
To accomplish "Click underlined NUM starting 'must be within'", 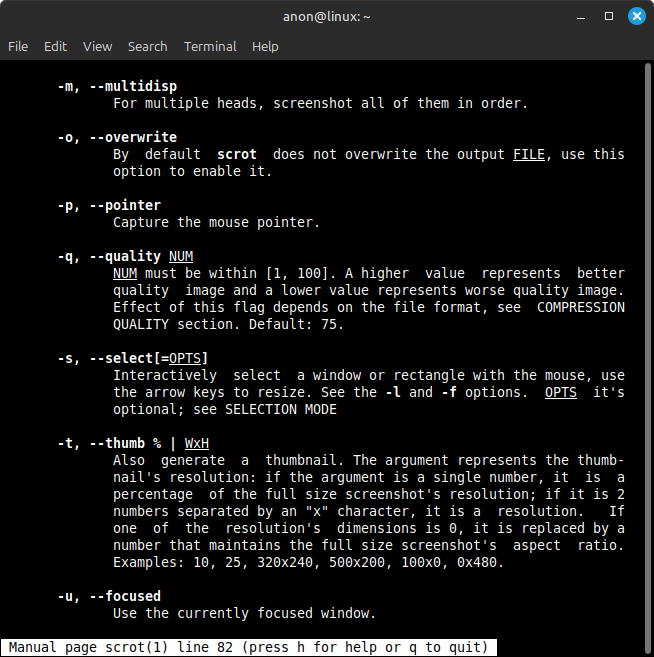I will click(x=125, y=274).
